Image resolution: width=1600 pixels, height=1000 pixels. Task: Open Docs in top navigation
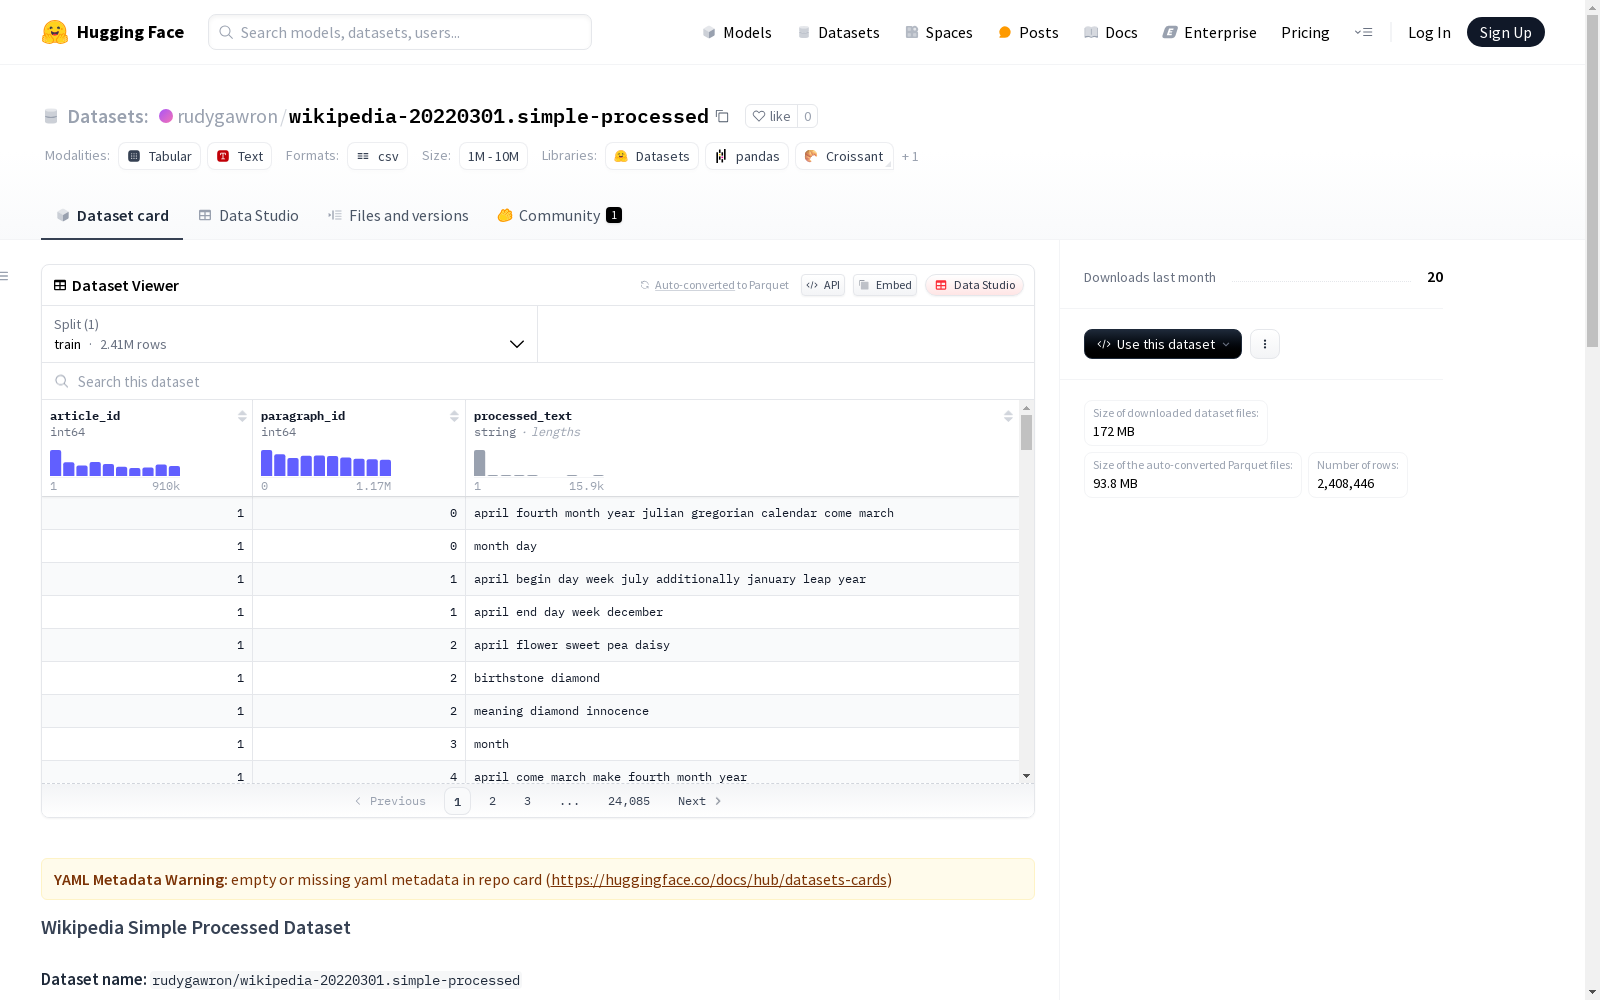pos(1111,32)
